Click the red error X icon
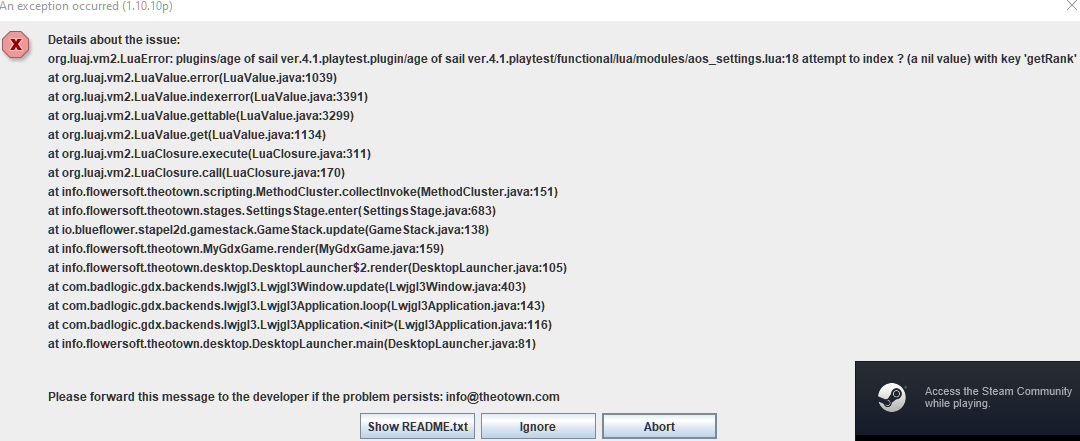 coord(16,45)
